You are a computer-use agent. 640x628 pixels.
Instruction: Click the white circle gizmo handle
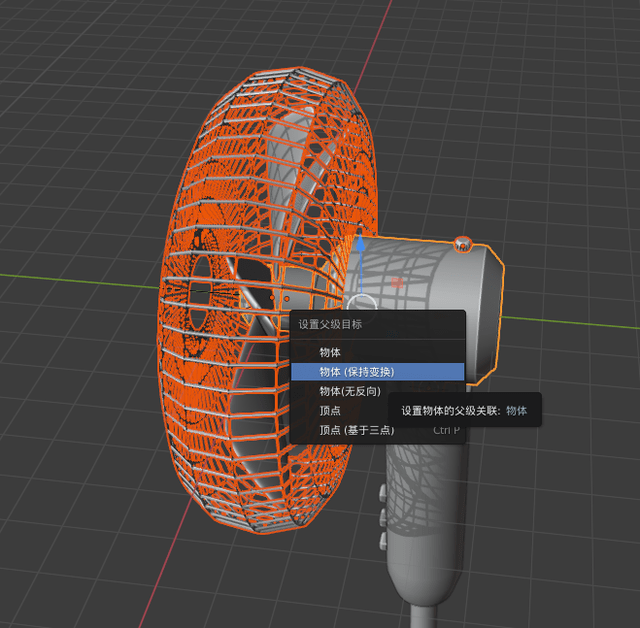tap(362, 303)
